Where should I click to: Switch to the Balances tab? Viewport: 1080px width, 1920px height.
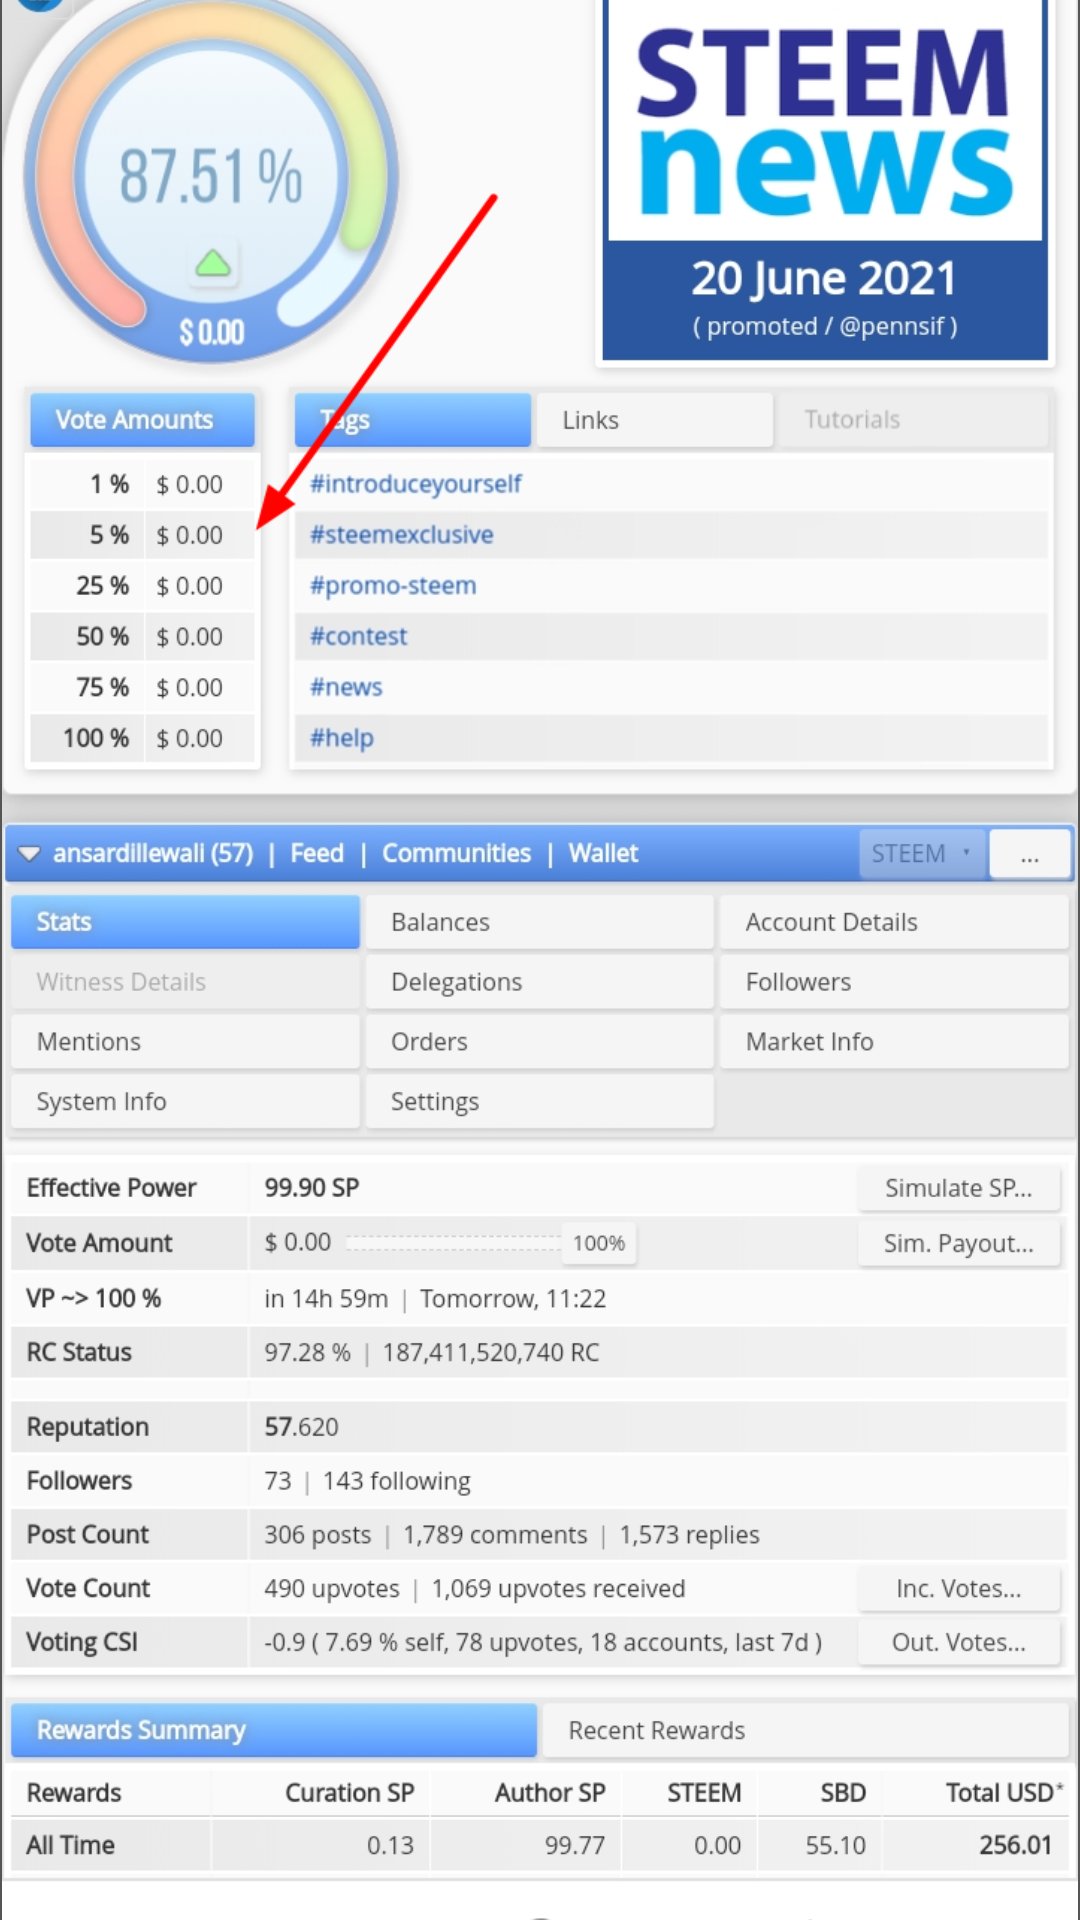tap(540, 922)
